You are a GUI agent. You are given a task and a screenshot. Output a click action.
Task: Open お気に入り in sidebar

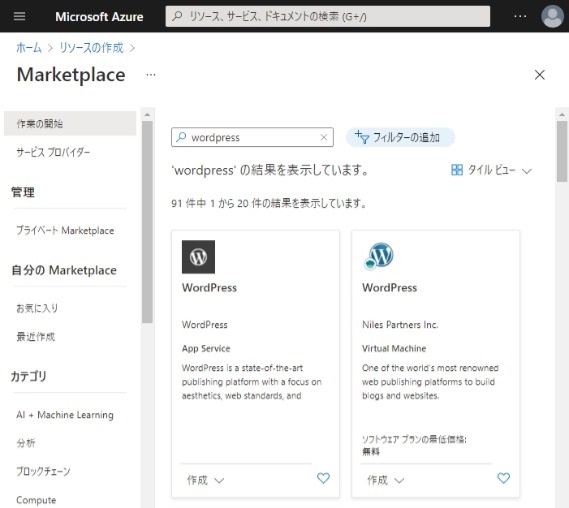click(37, 308)
